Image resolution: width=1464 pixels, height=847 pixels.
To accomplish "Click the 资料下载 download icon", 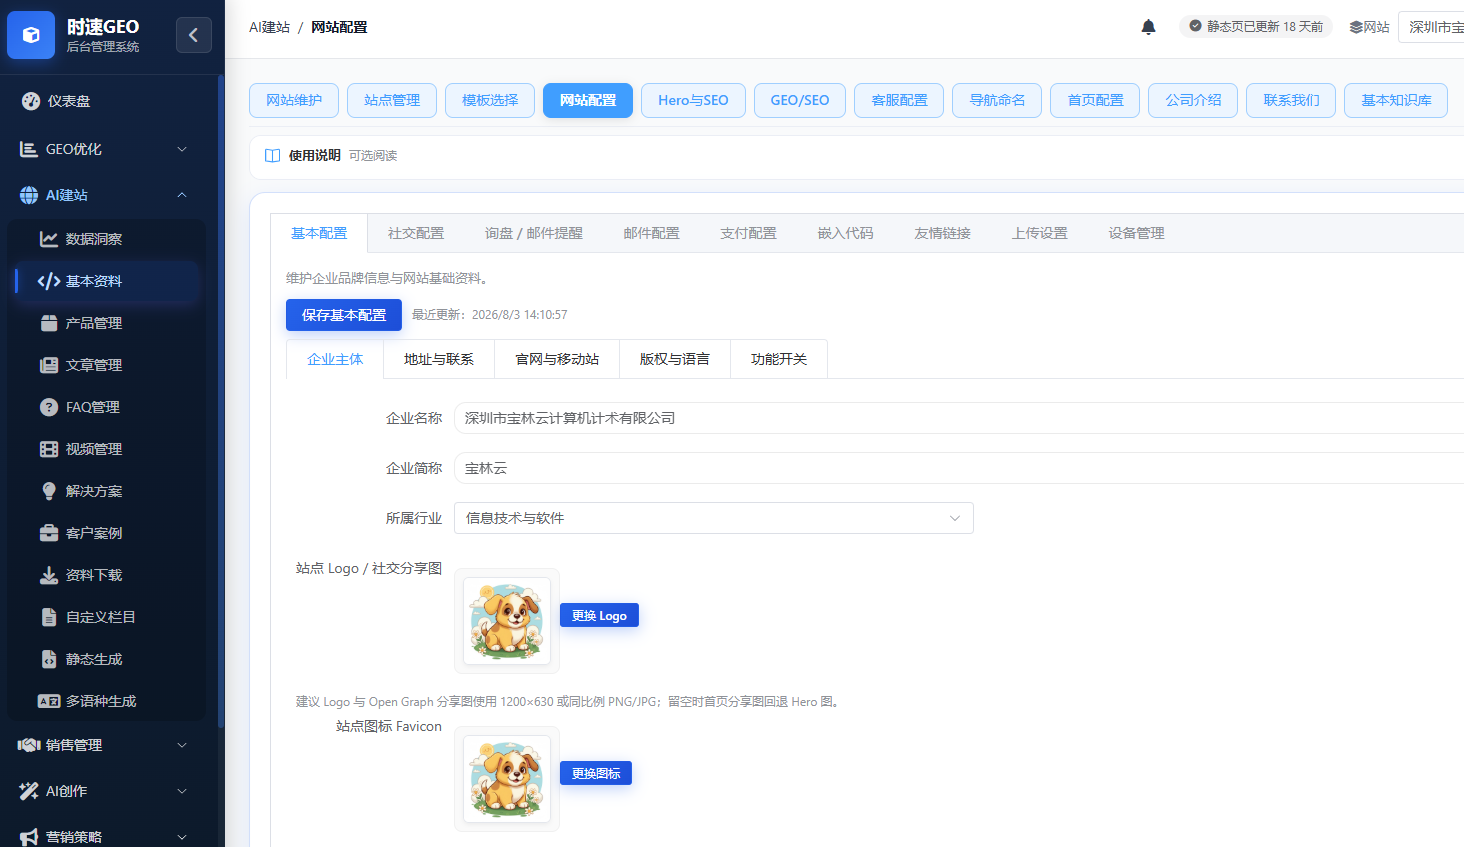I will (49, 575).
